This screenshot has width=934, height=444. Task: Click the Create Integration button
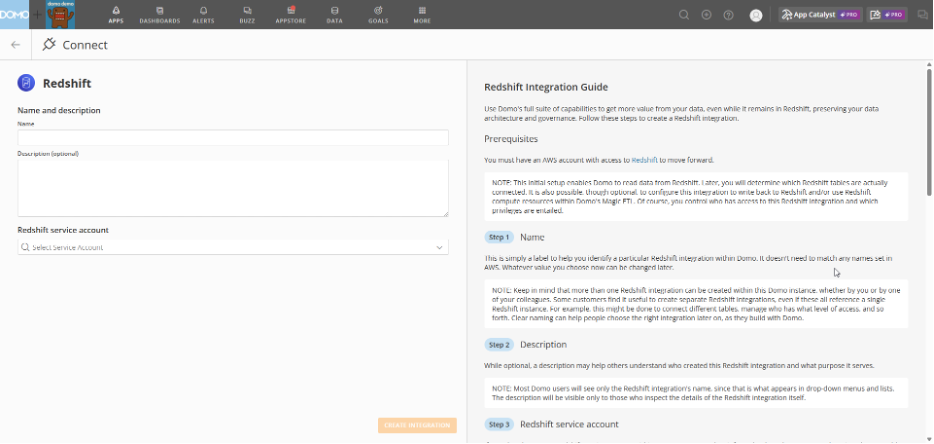coord(417,425)
